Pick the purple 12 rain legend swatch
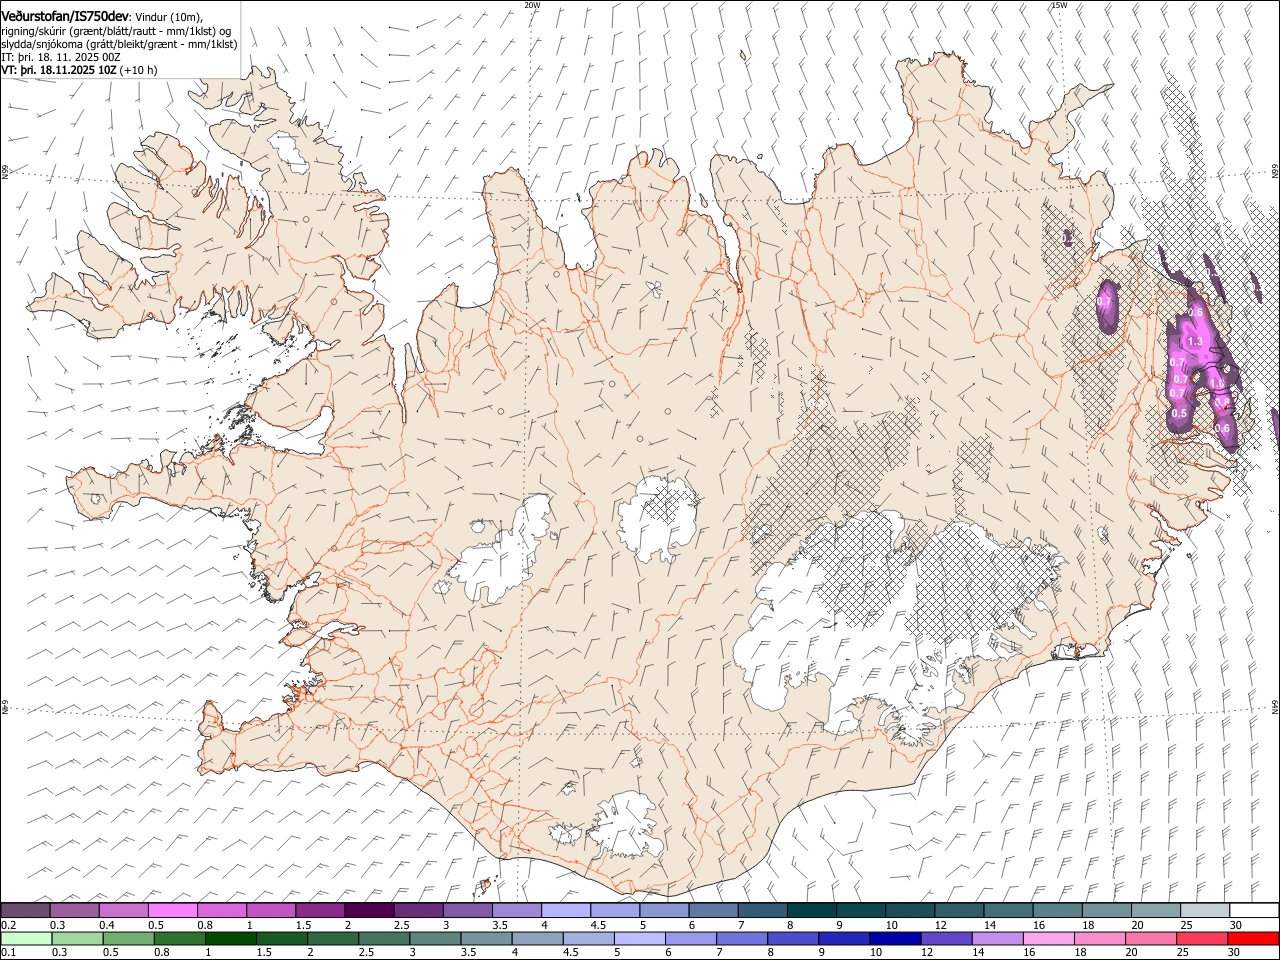The height and width of the screenshot is (960, 1280). tap(946, 939)
